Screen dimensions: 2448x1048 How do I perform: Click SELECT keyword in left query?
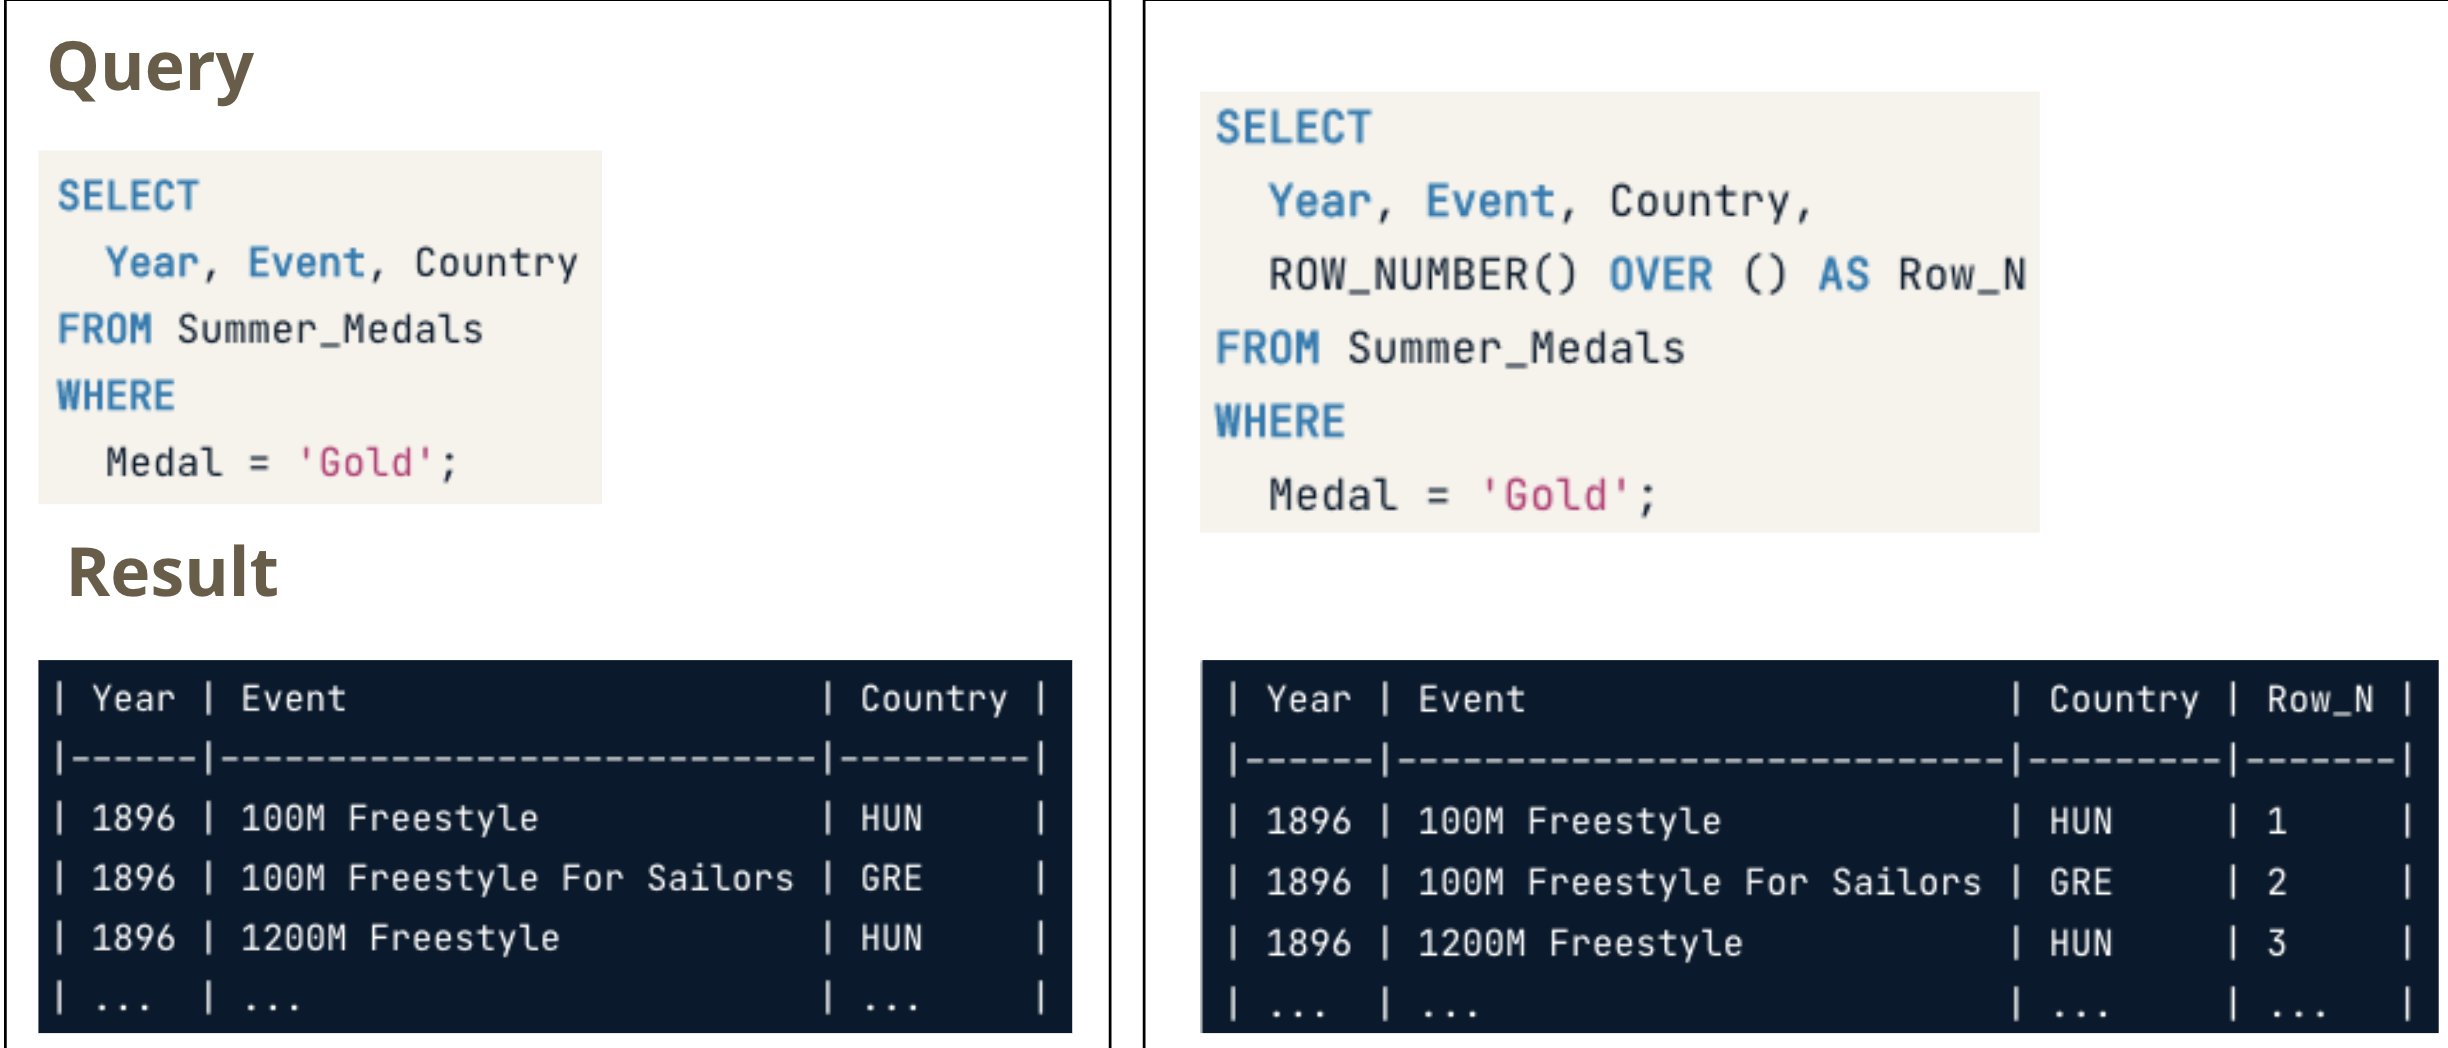pyautogui.click(x=128, y=196)
